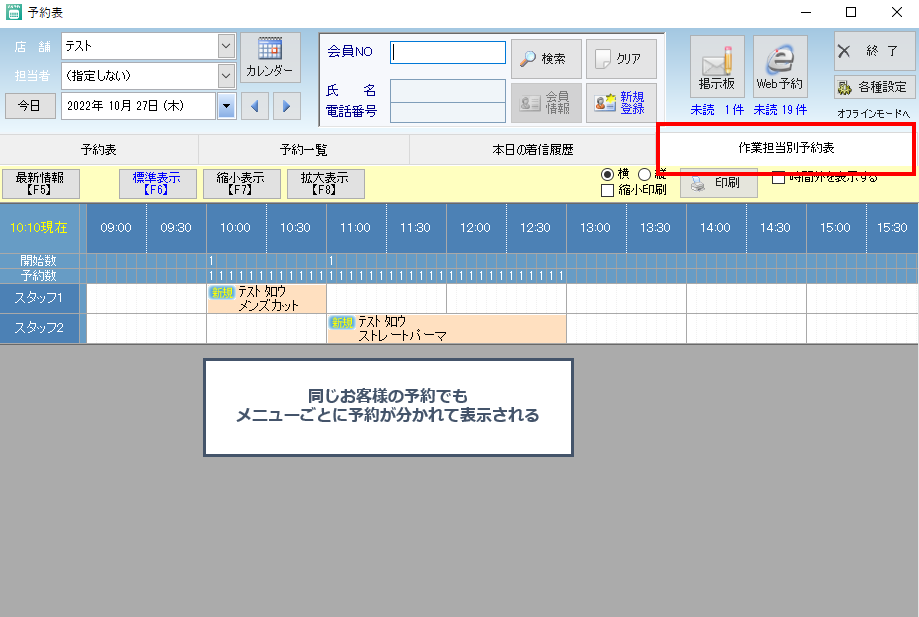This screenshot has height=617, width=919.
Task: Click the 印刷 printer button
Action: [717, 184]
